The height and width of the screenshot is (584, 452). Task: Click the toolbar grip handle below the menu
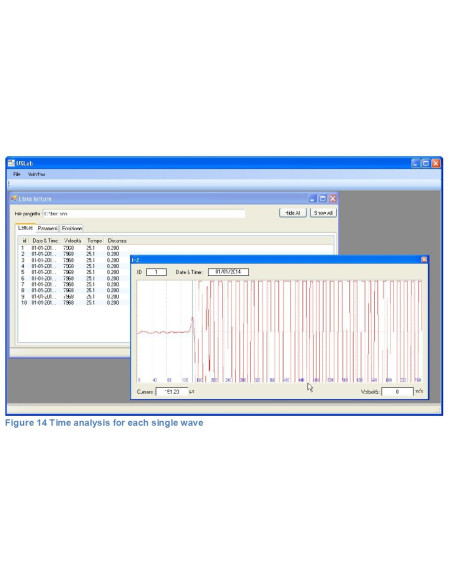(x=9, y=184)
